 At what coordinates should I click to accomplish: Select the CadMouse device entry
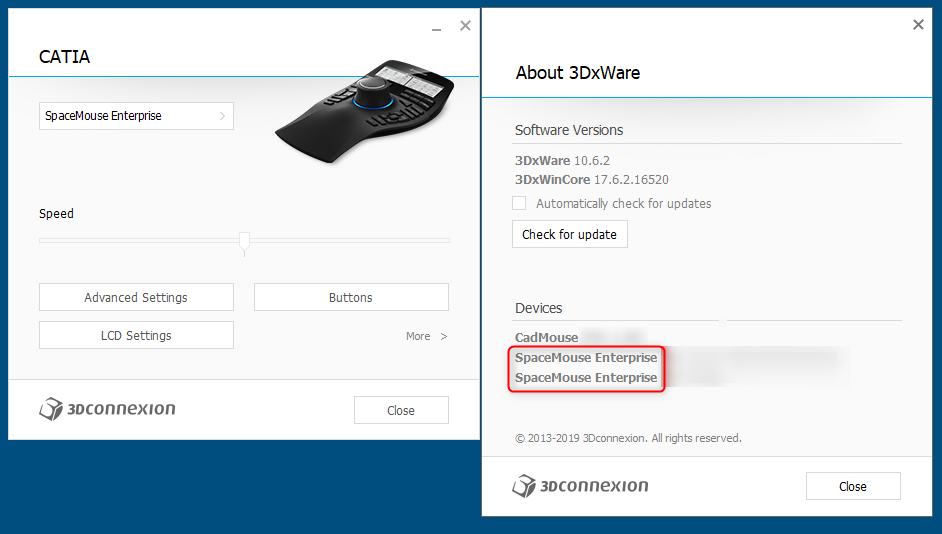pyautogui.click(x=547, y=338)
